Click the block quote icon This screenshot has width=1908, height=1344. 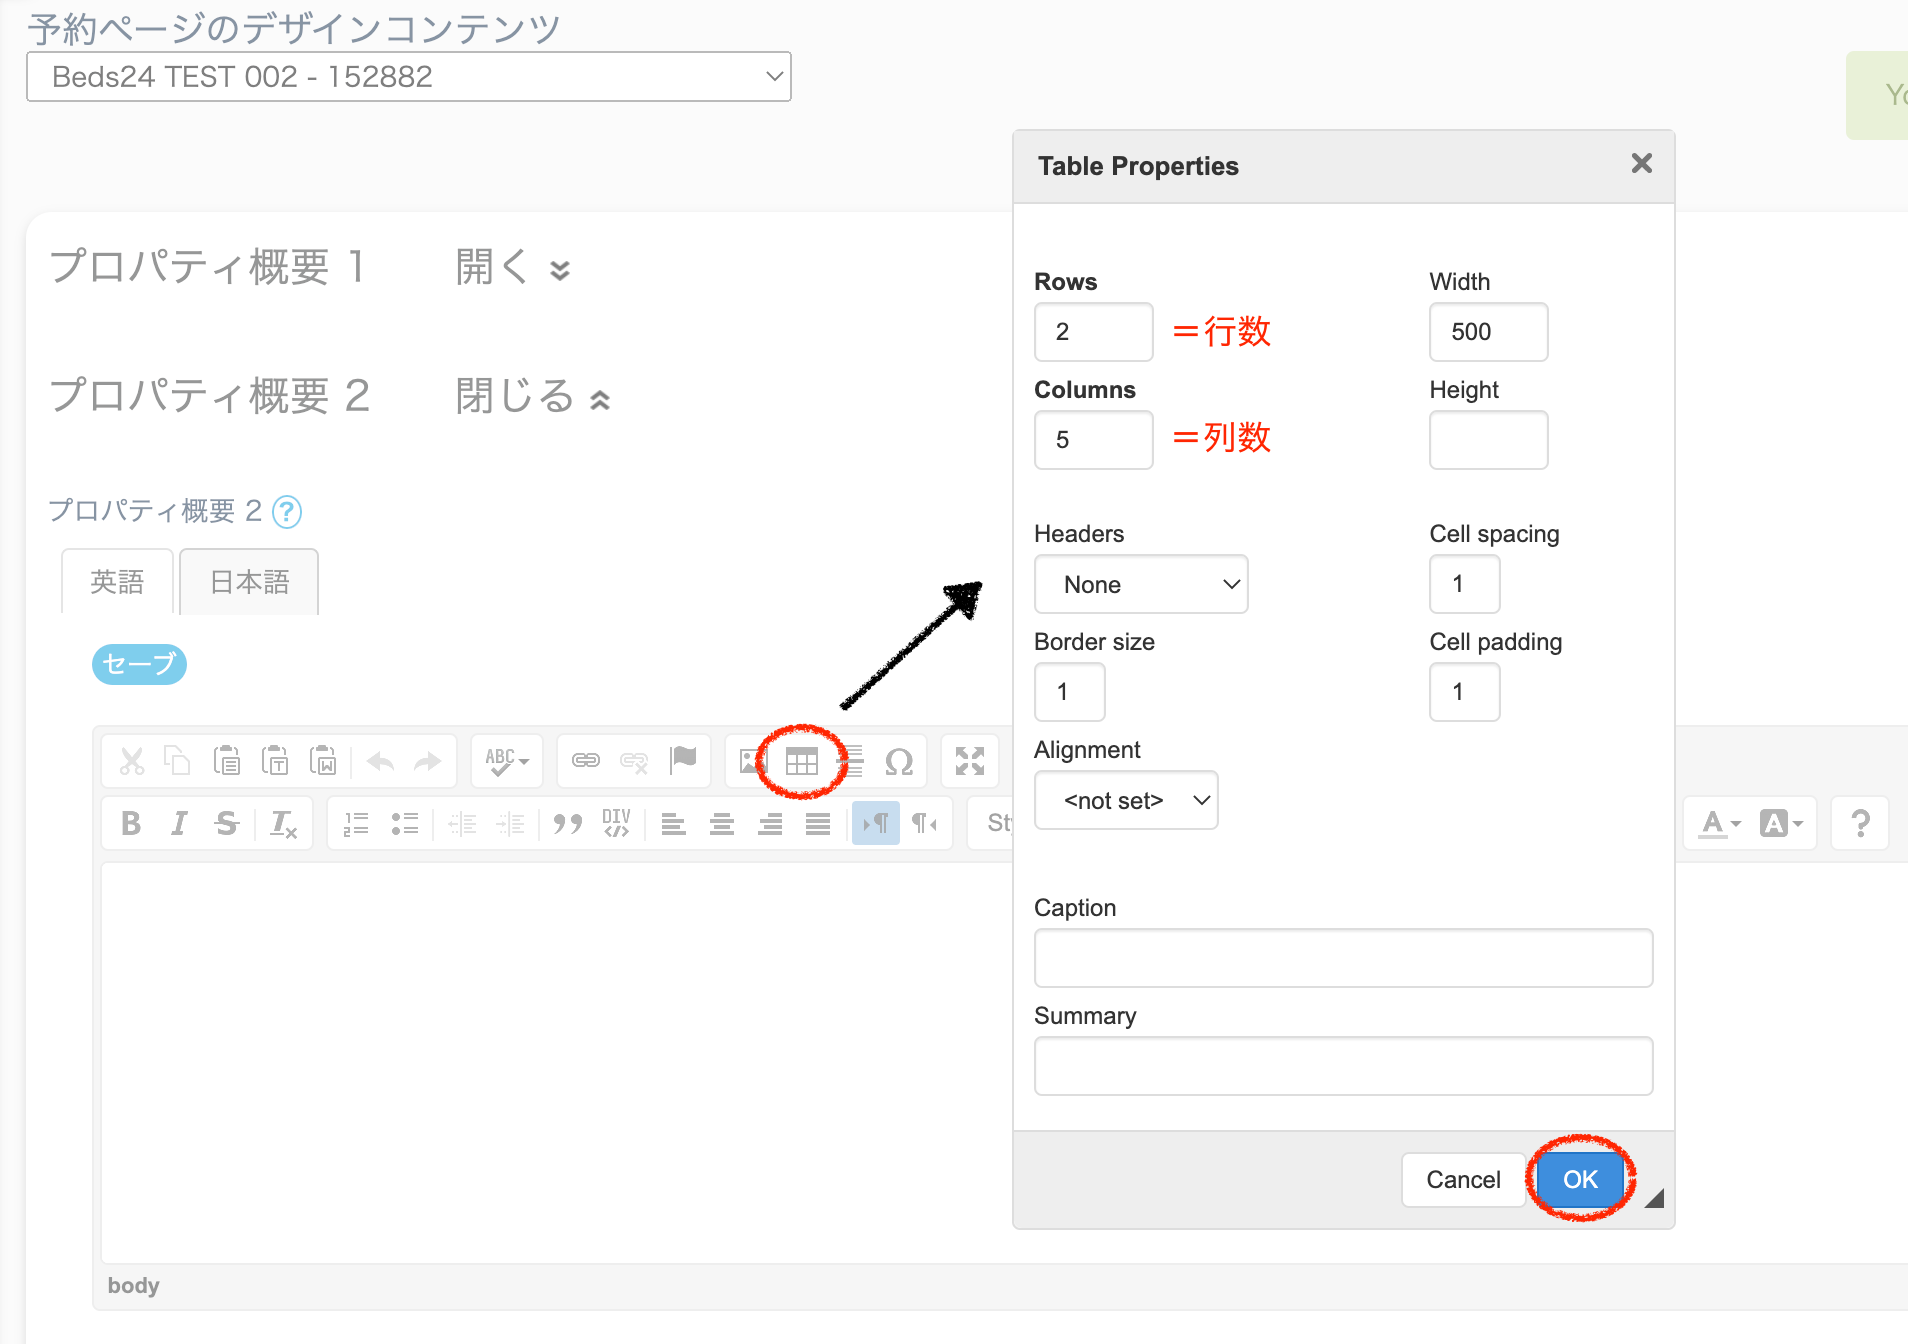pos(568,824)
